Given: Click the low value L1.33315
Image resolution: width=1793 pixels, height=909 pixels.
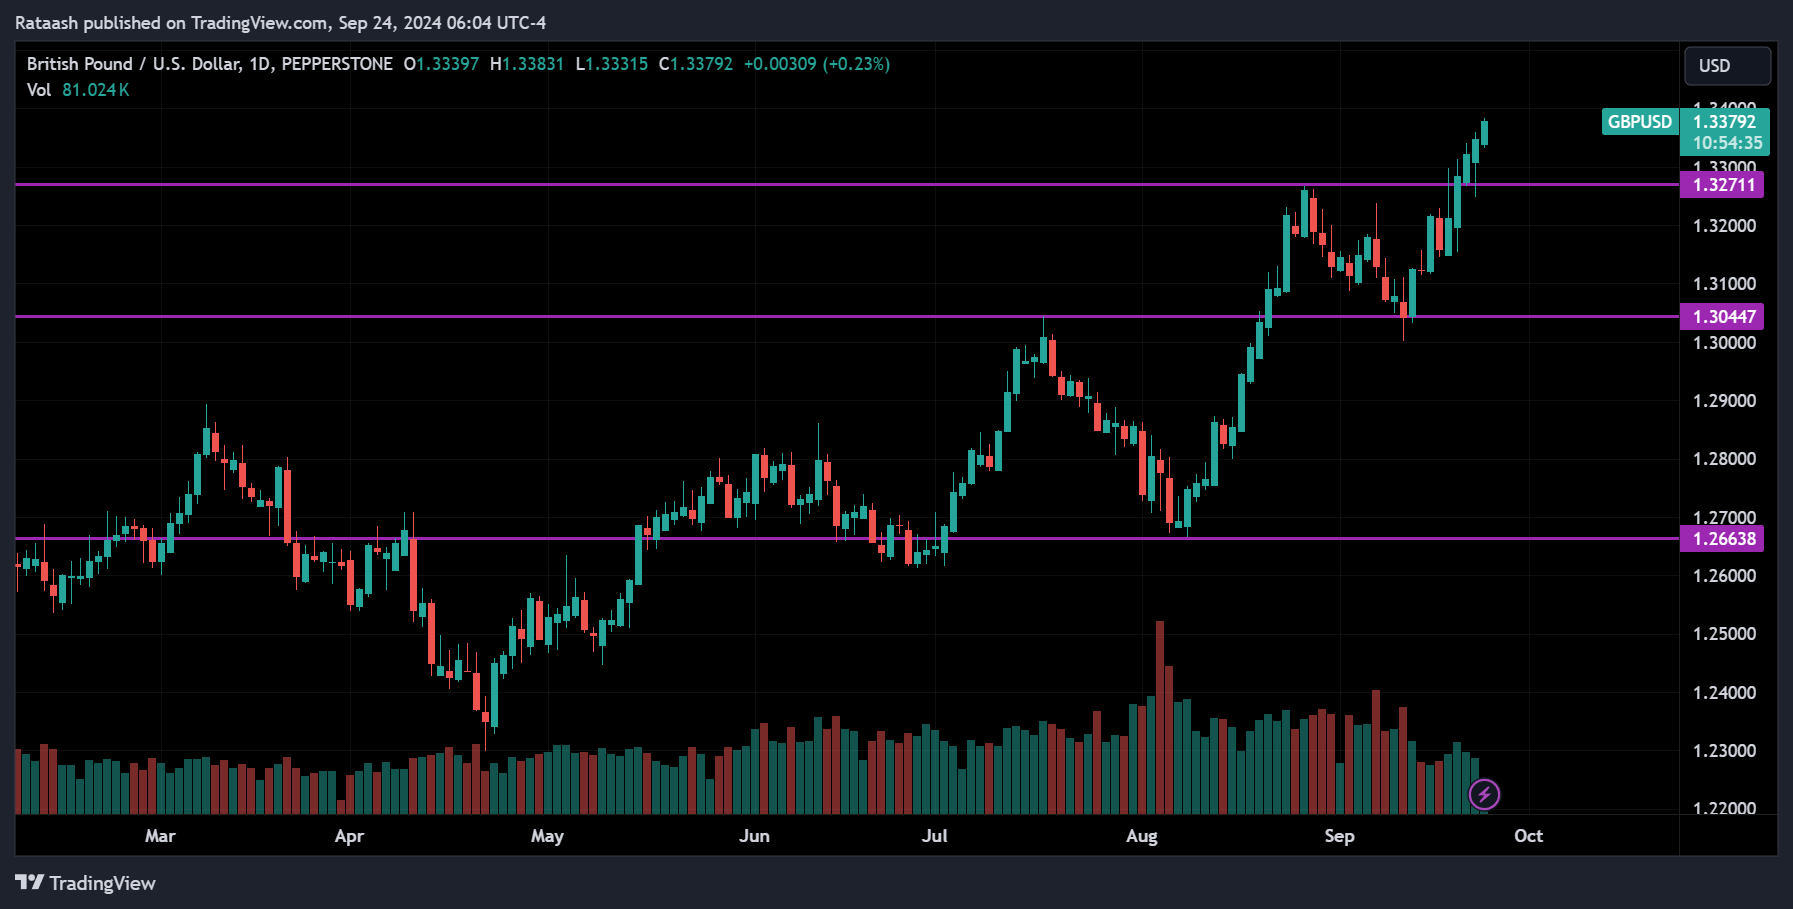Looking at the screenshot, I should point(612,64).
